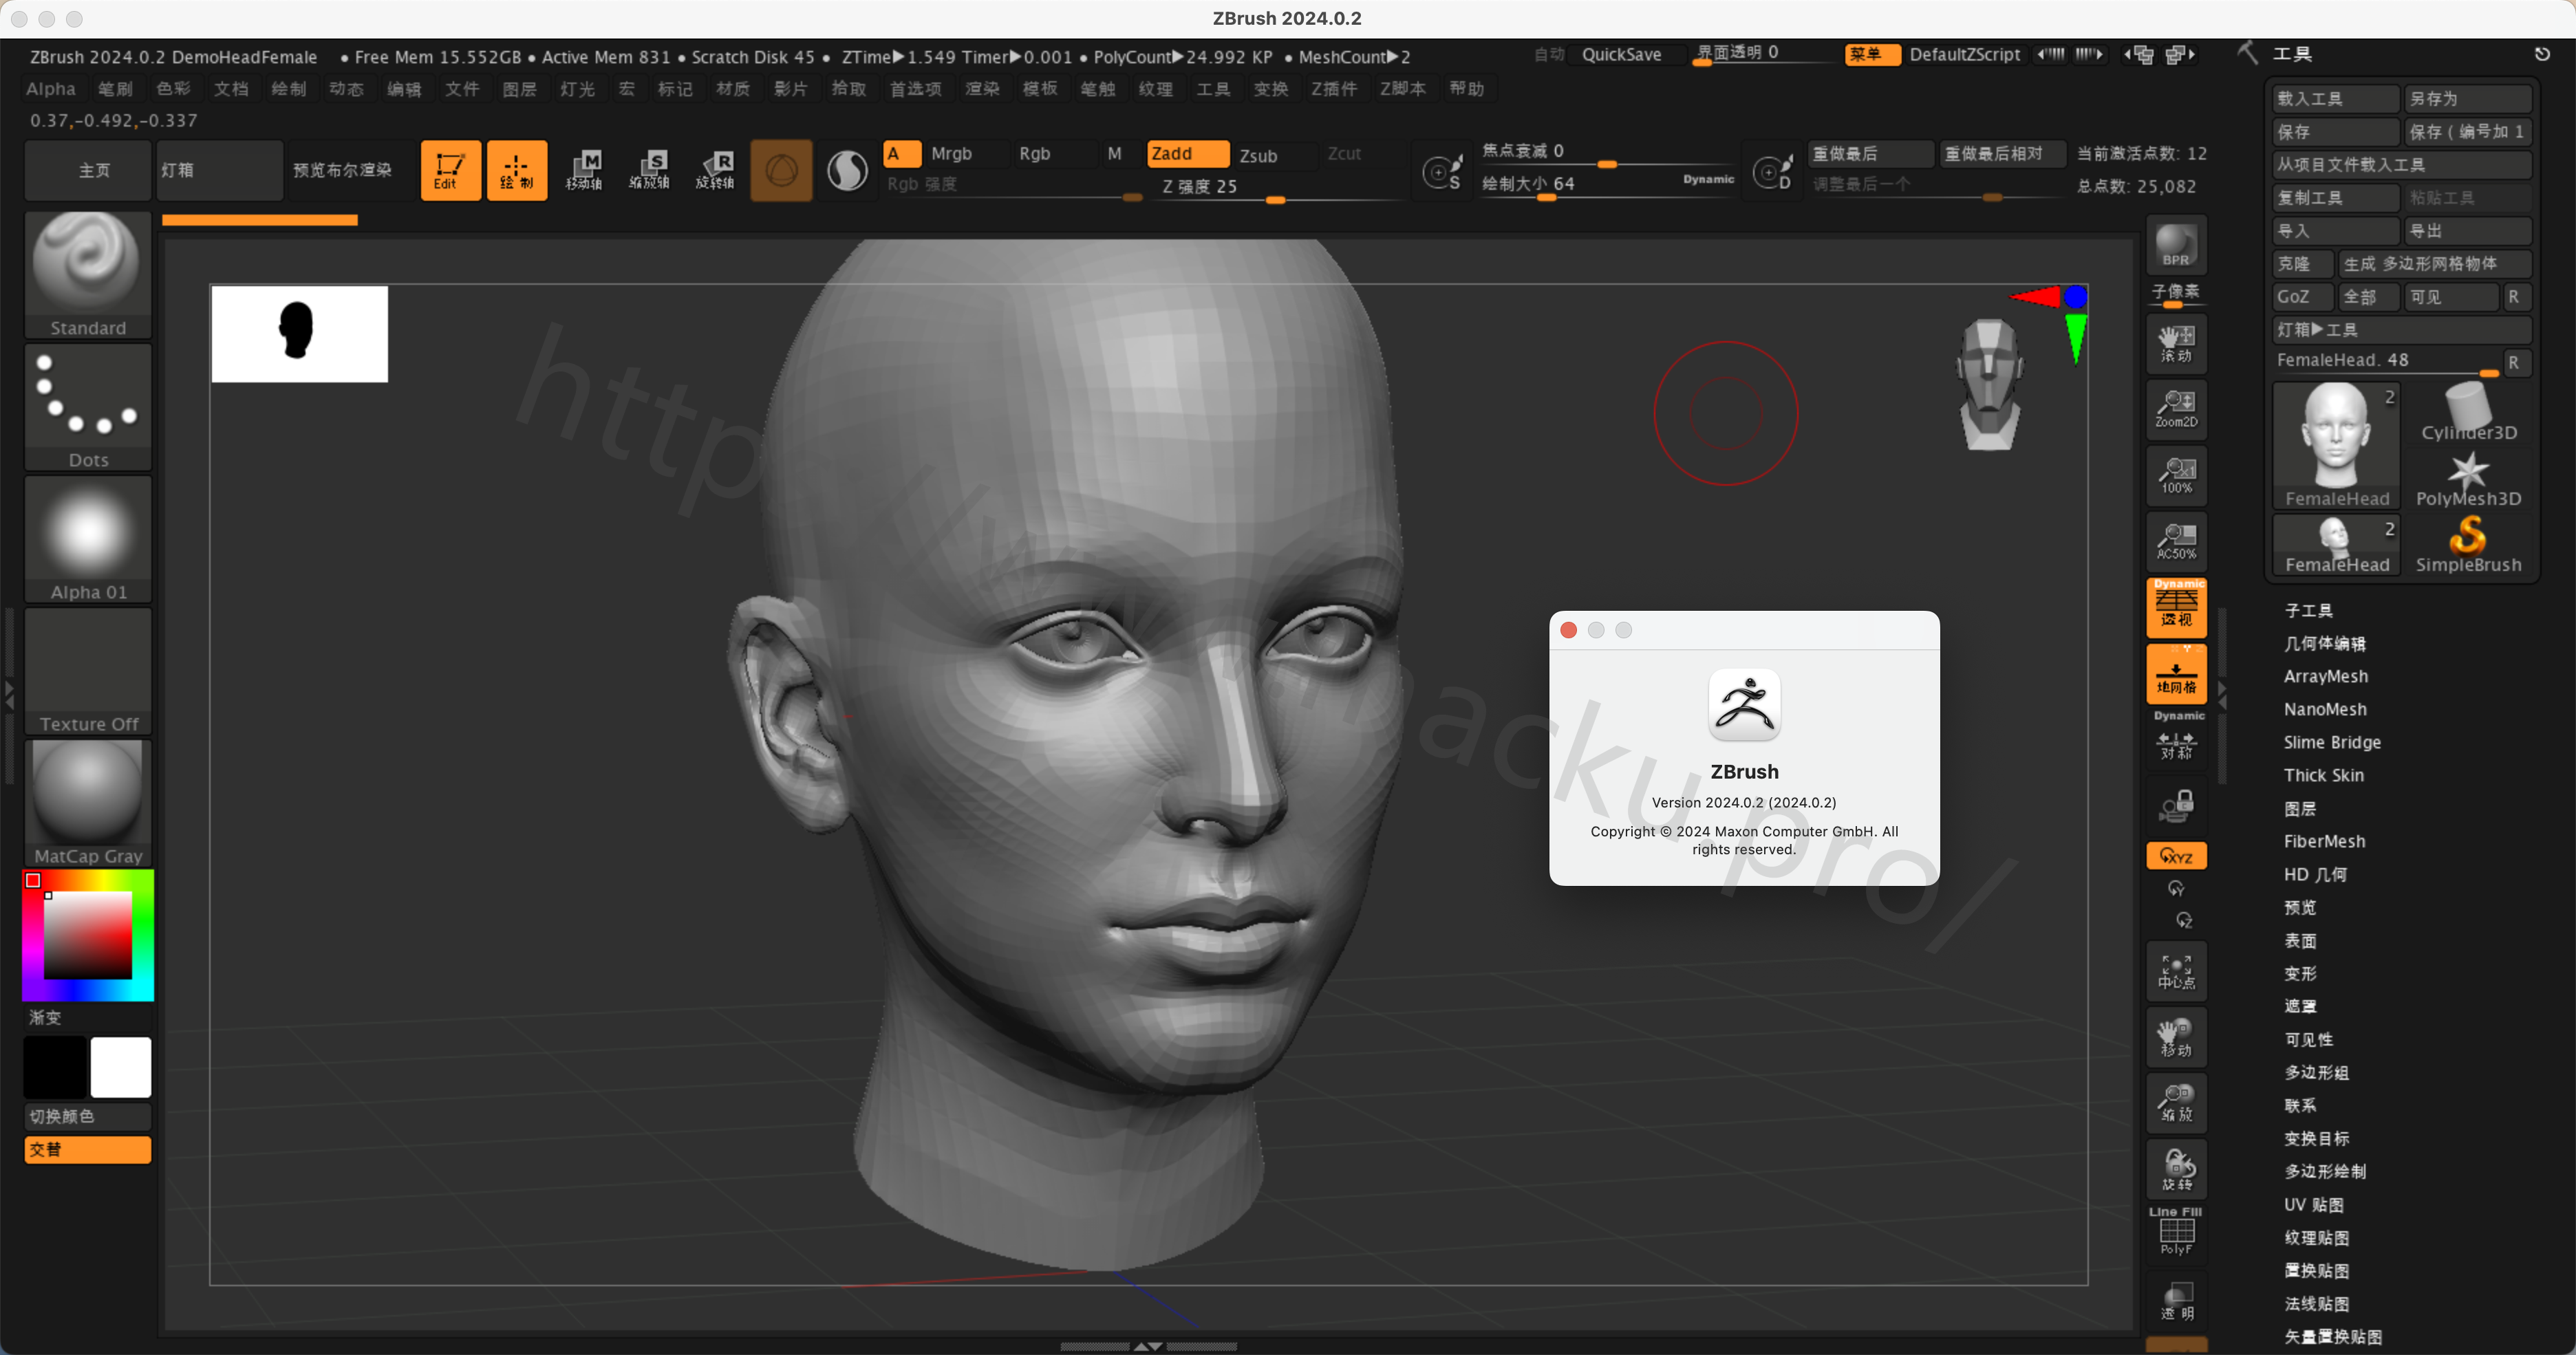Viewport: 2576px width, 1355px height.
Task: Click the right shelf Rotate view button
Action: point(2176,1169)
